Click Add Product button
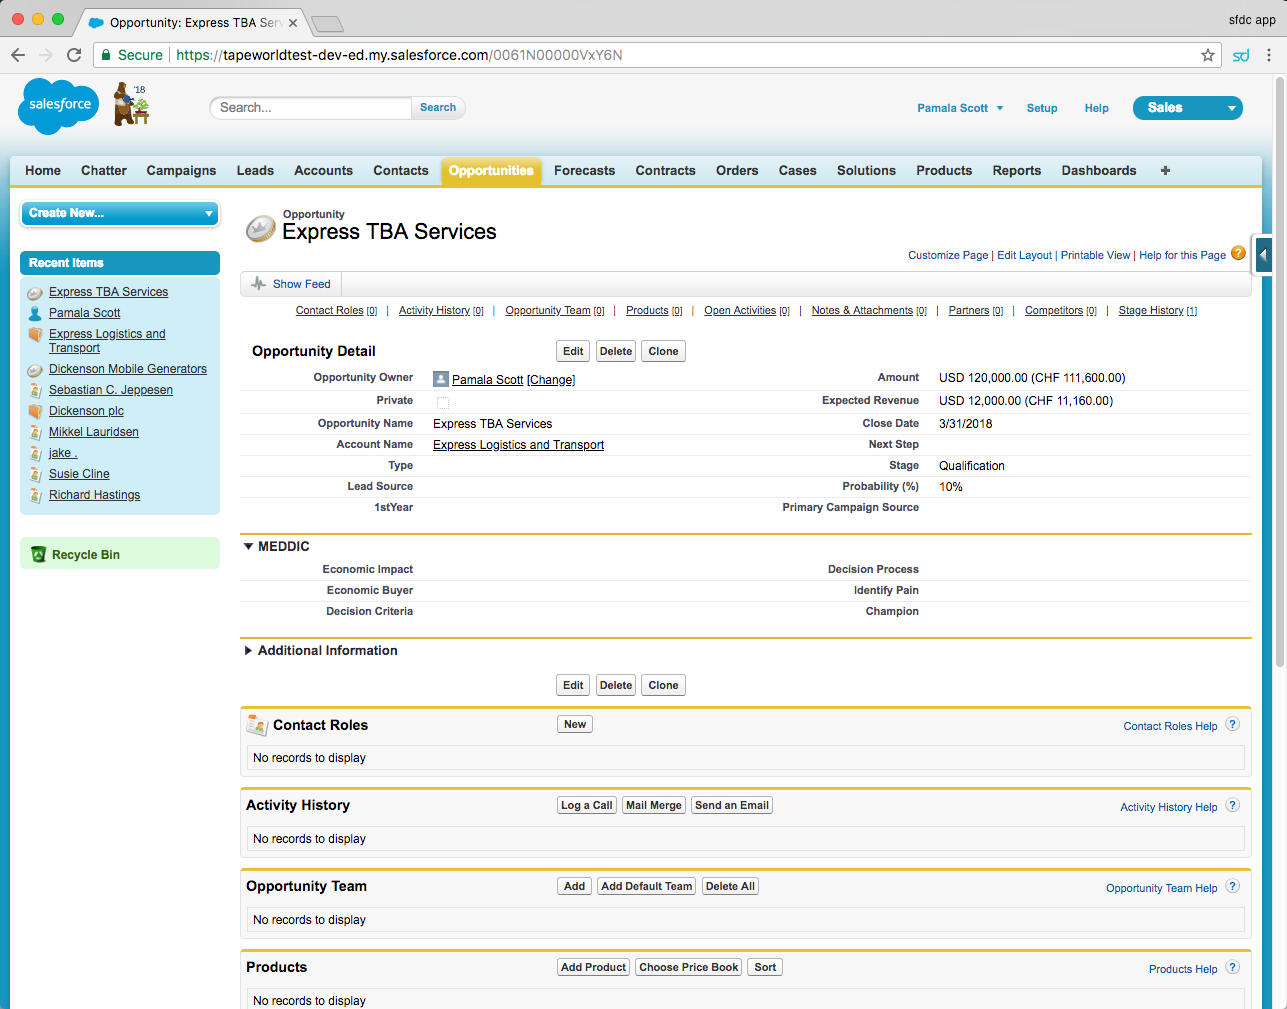The width and height of the screenshot is (1287, 1009). click(594, 967)
